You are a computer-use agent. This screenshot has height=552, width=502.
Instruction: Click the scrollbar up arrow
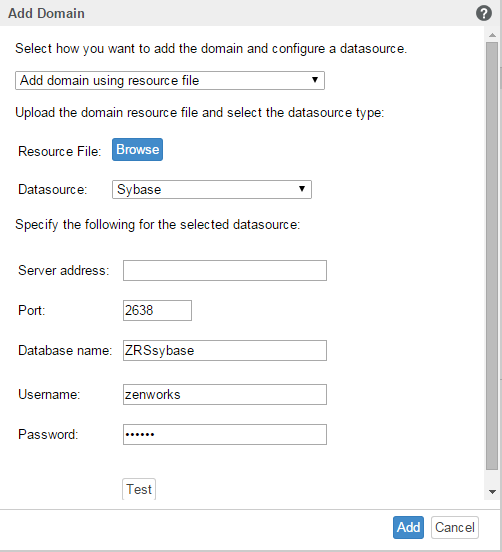(x=492, y=35)
